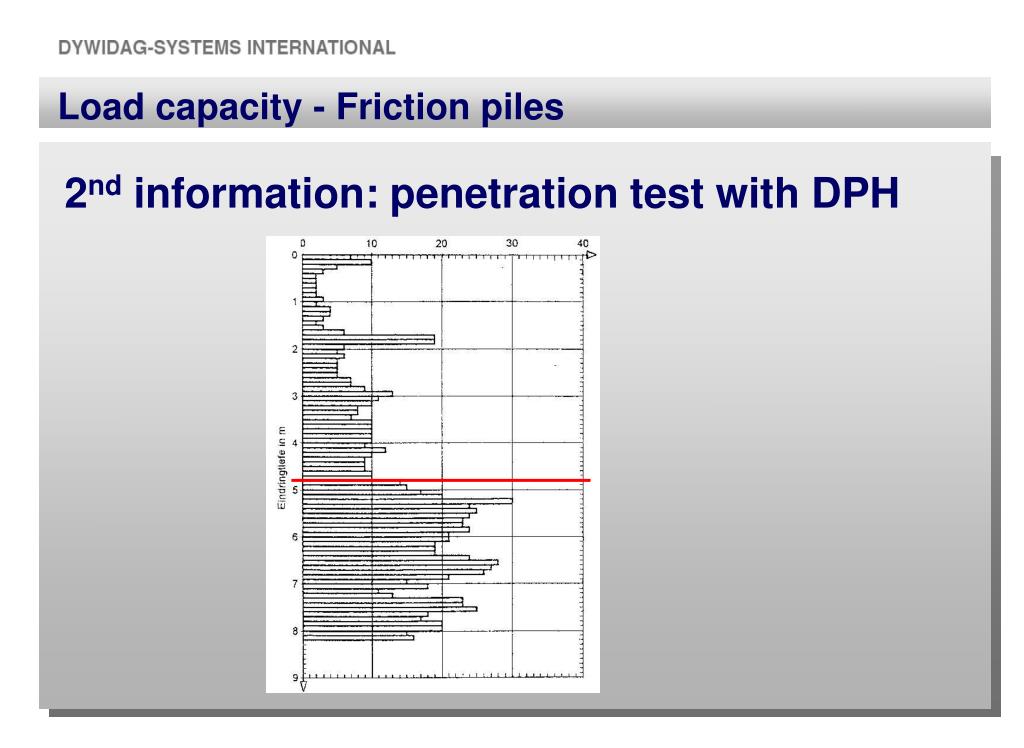Image resolution: width=1024 pixels, height=748 pixels.
Task: Click the '2nd information: penetration test with DPH' heading
Action: point(482,193)
